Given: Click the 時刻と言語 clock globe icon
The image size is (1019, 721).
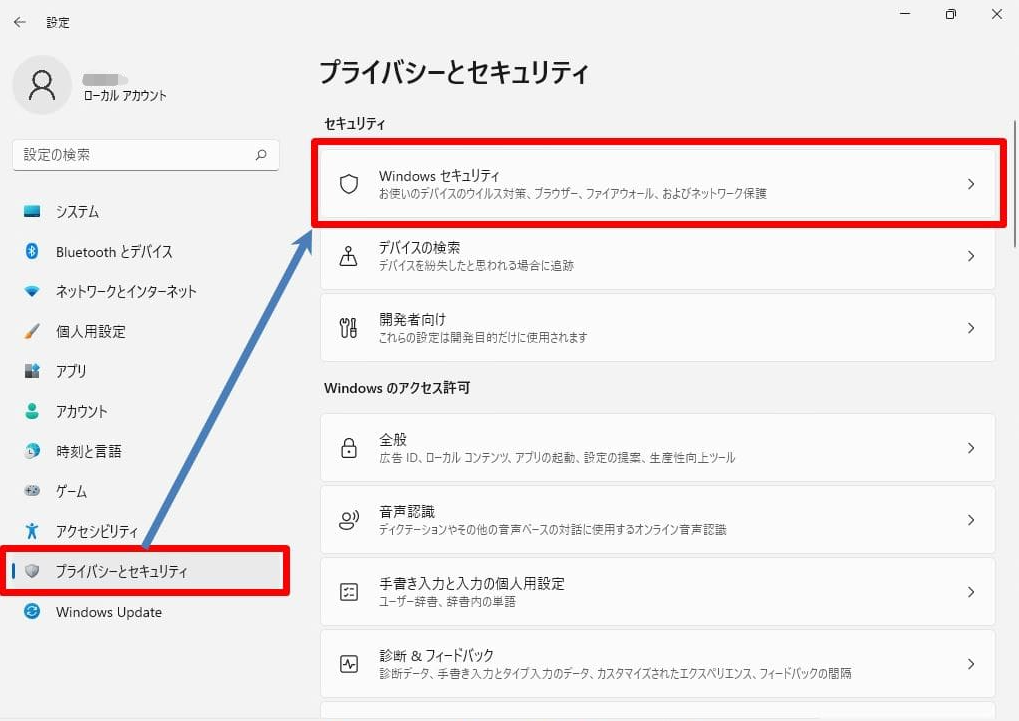Looking at the screenshot, I should [x=32, y=451].
